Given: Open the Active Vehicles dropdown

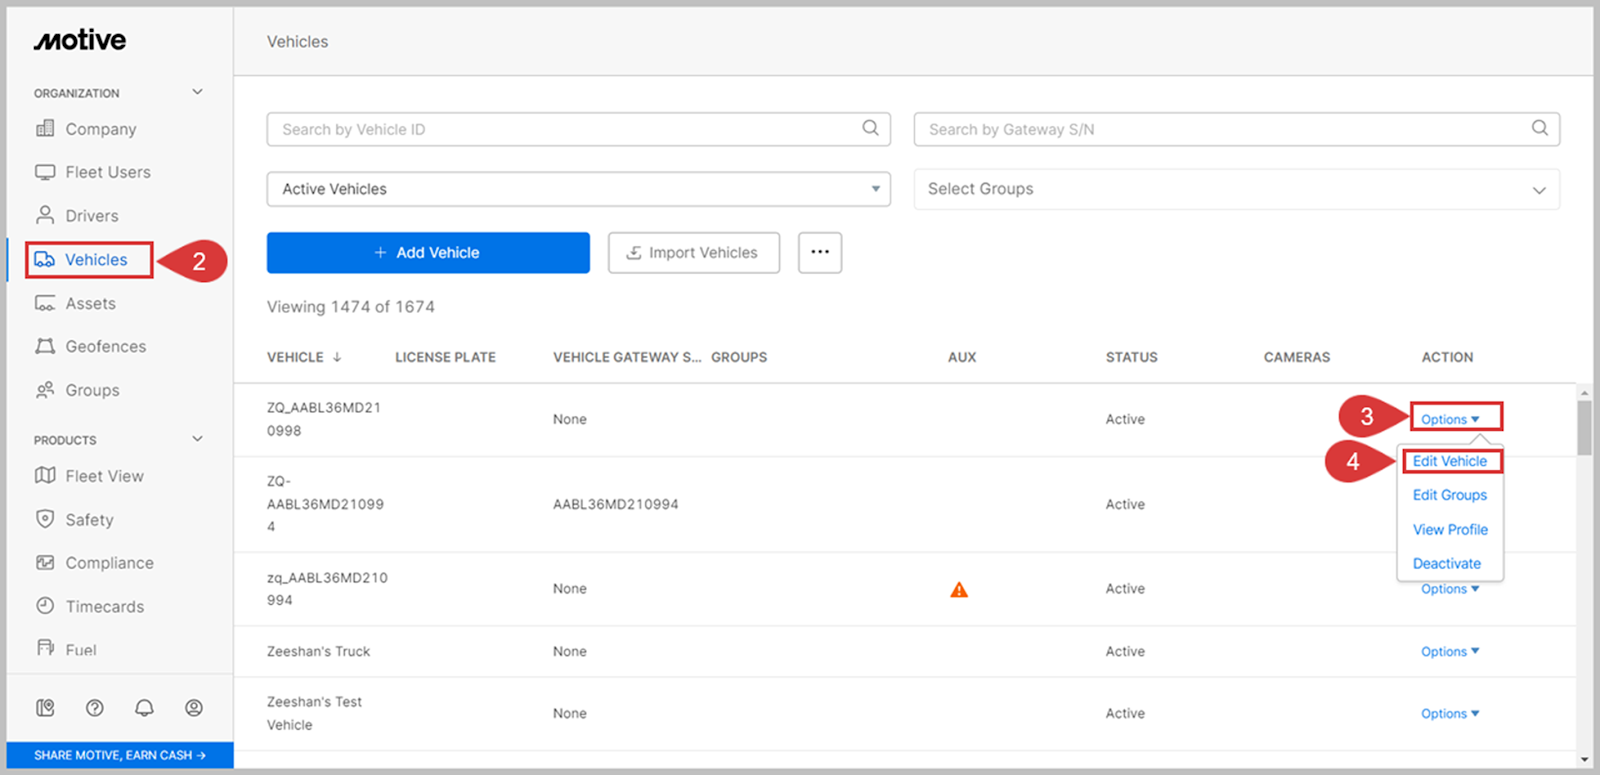Looking at the screenshot, I should (578, 189).
